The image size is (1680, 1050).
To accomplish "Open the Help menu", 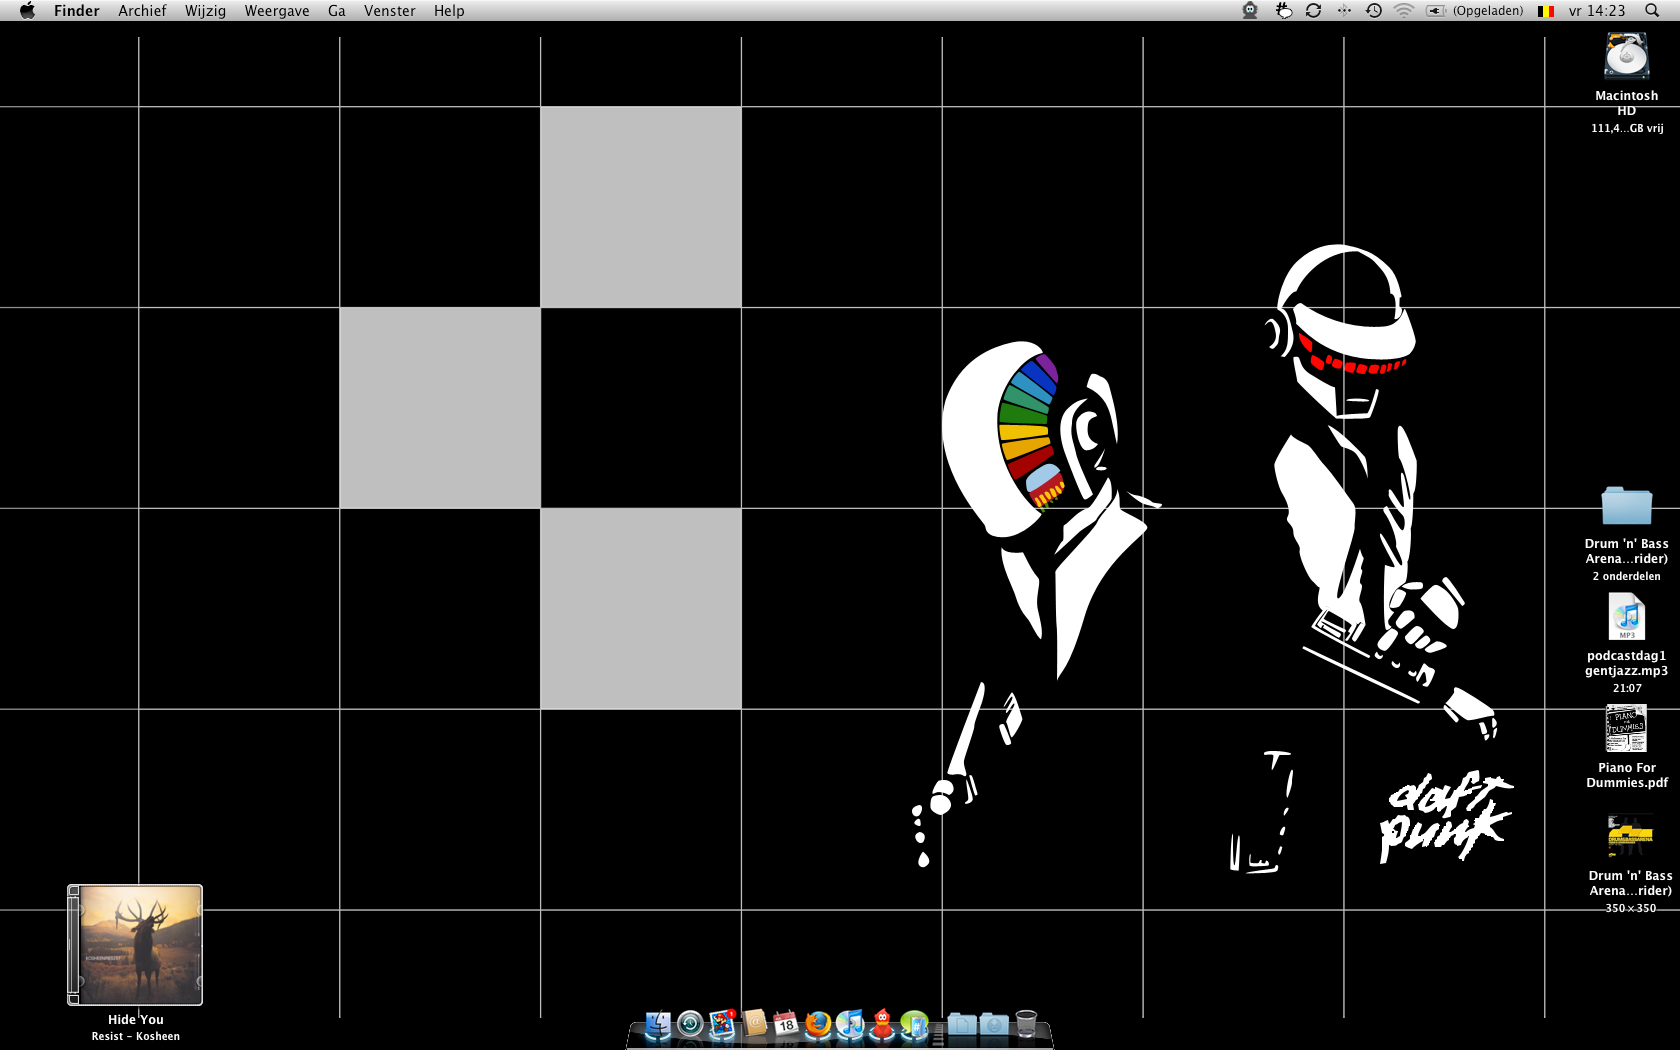I will [x=449, y=11].
